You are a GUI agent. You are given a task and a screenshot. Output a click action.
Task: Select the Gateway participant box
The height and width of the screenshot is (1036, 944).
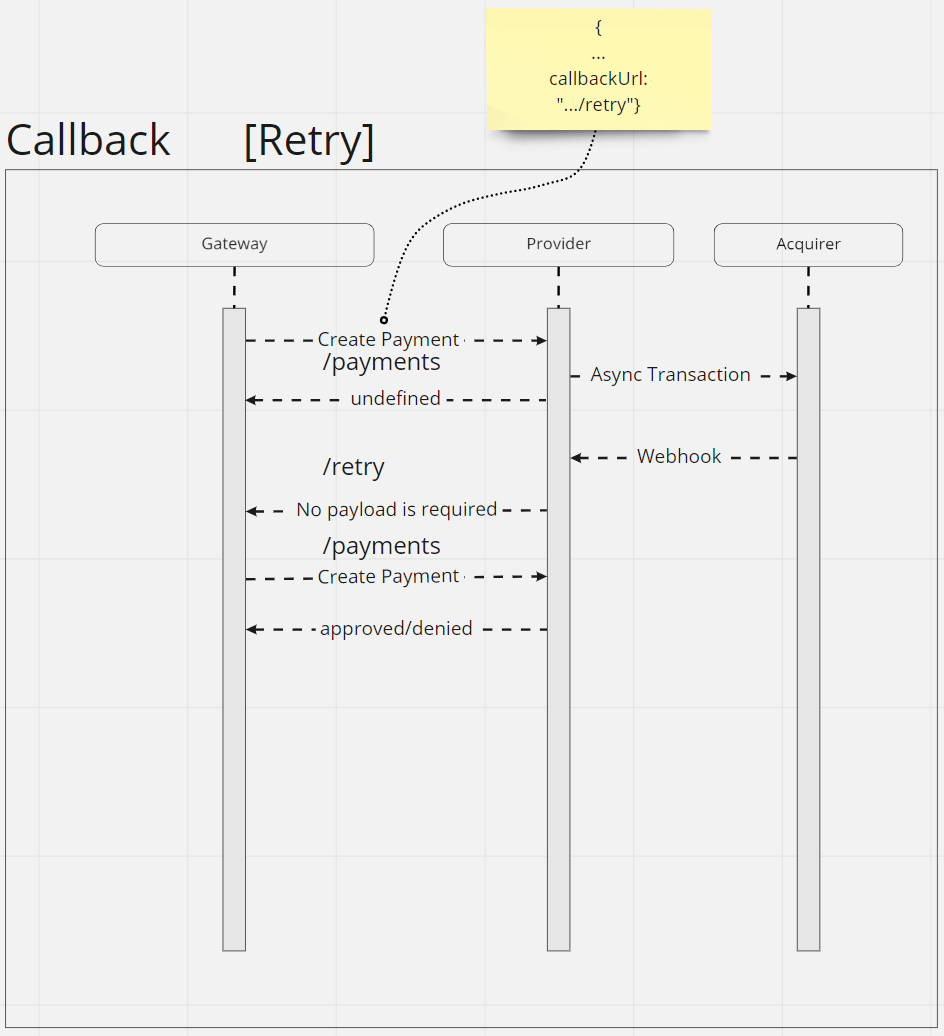[234, 244]
